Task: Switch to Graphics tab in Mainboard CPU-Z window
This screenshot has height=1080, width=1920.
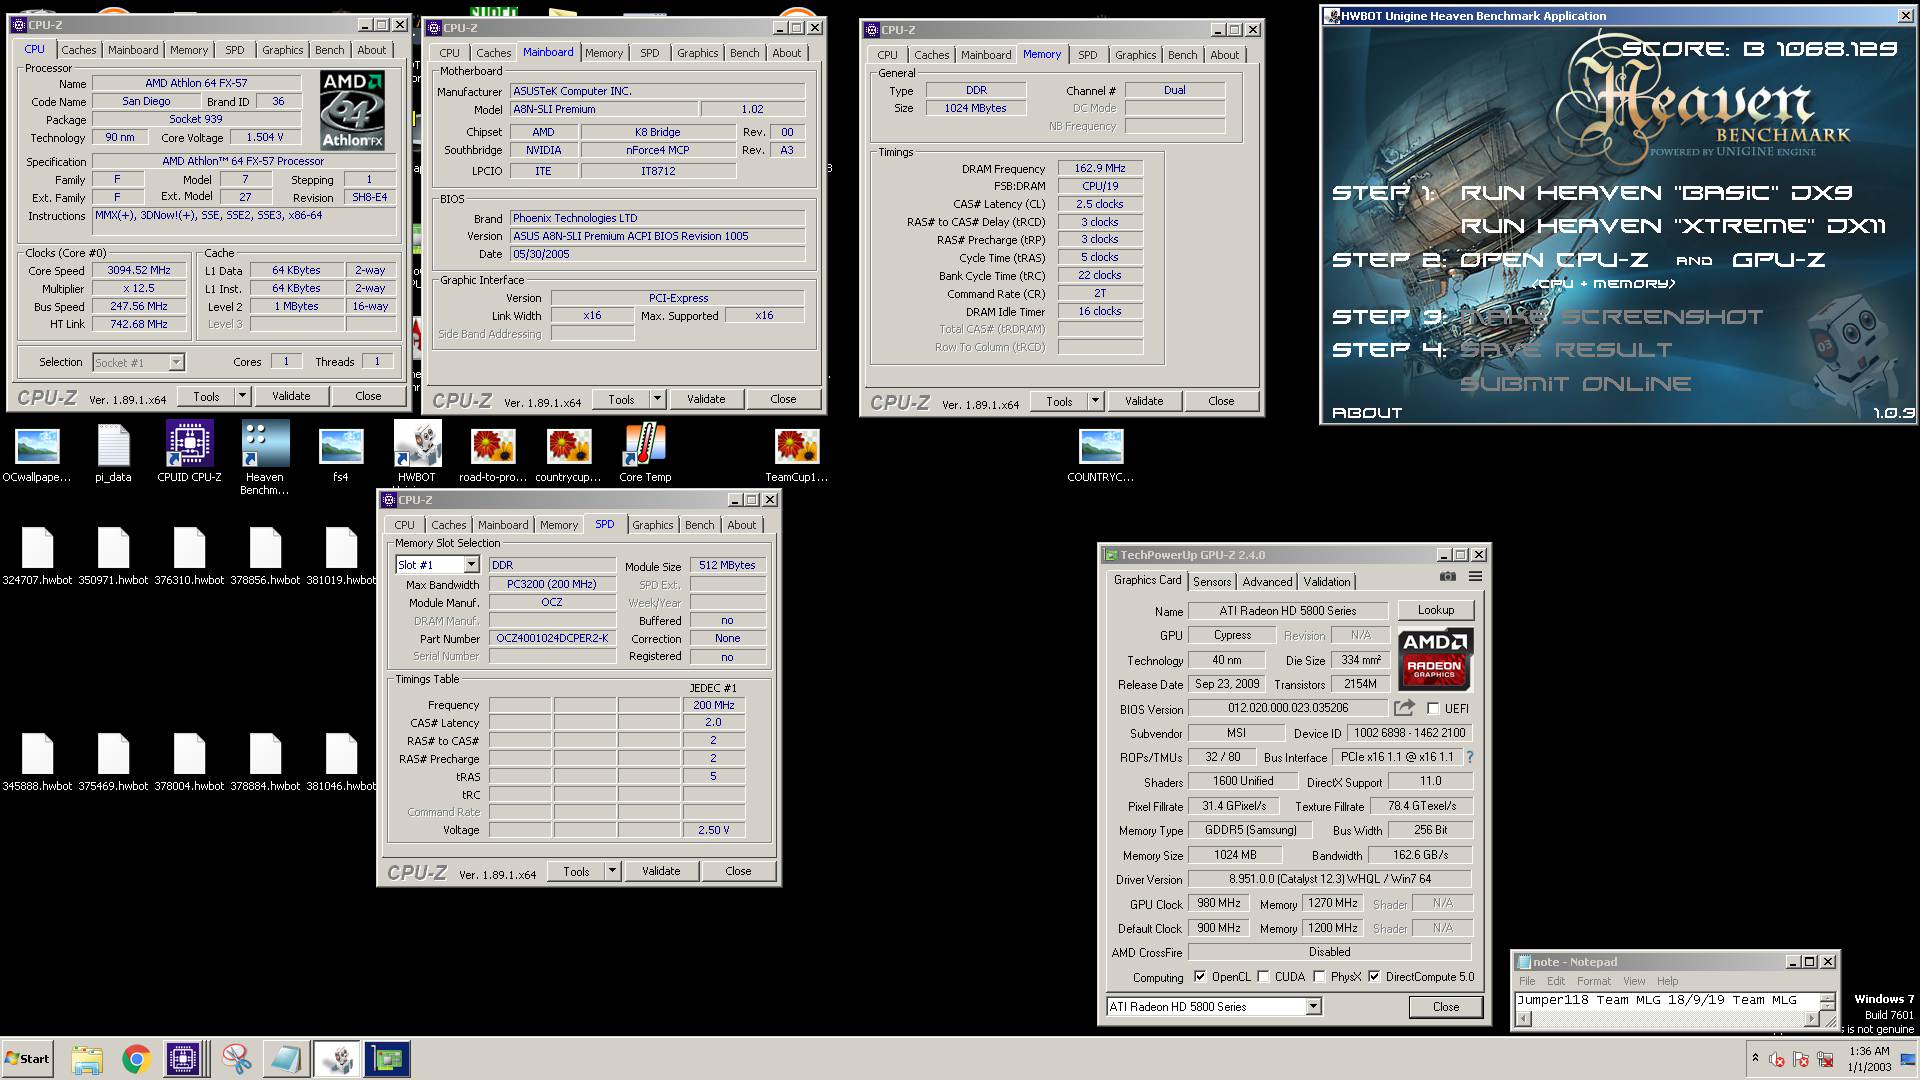Action: click(x=697, y=53)
